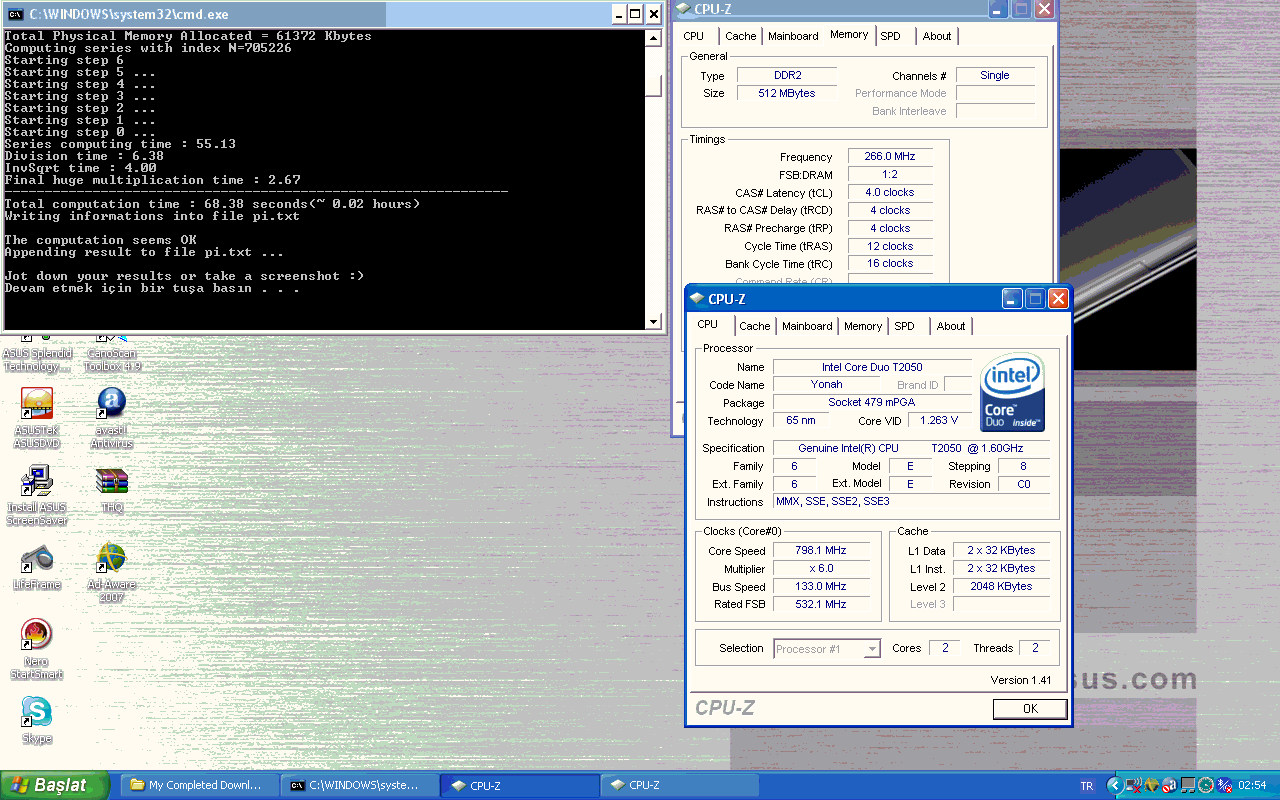This screenshot has height=800, width=1280.
Task: Click the Name field Intel Core Duo T2050
Action: click(x=872, y=367)
